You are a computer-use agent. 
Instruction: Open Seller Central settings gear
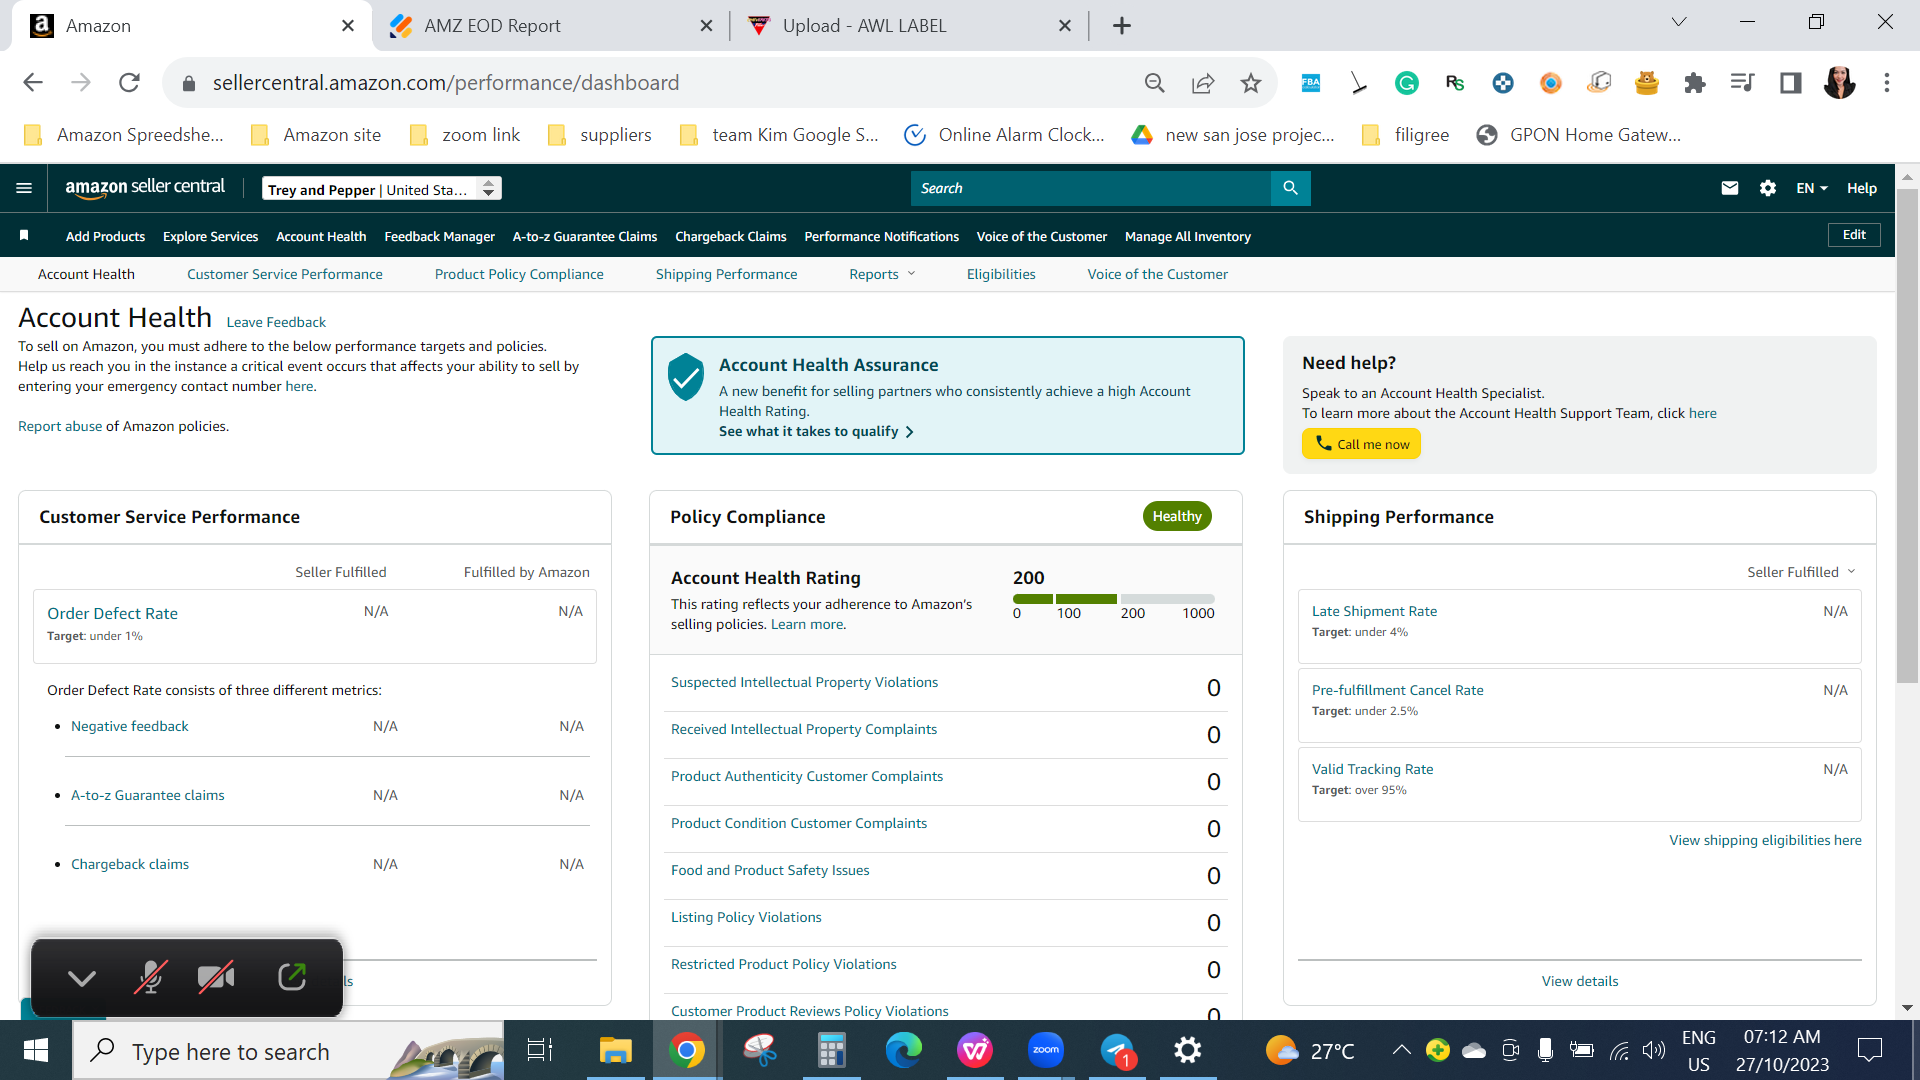[1767, 188]
